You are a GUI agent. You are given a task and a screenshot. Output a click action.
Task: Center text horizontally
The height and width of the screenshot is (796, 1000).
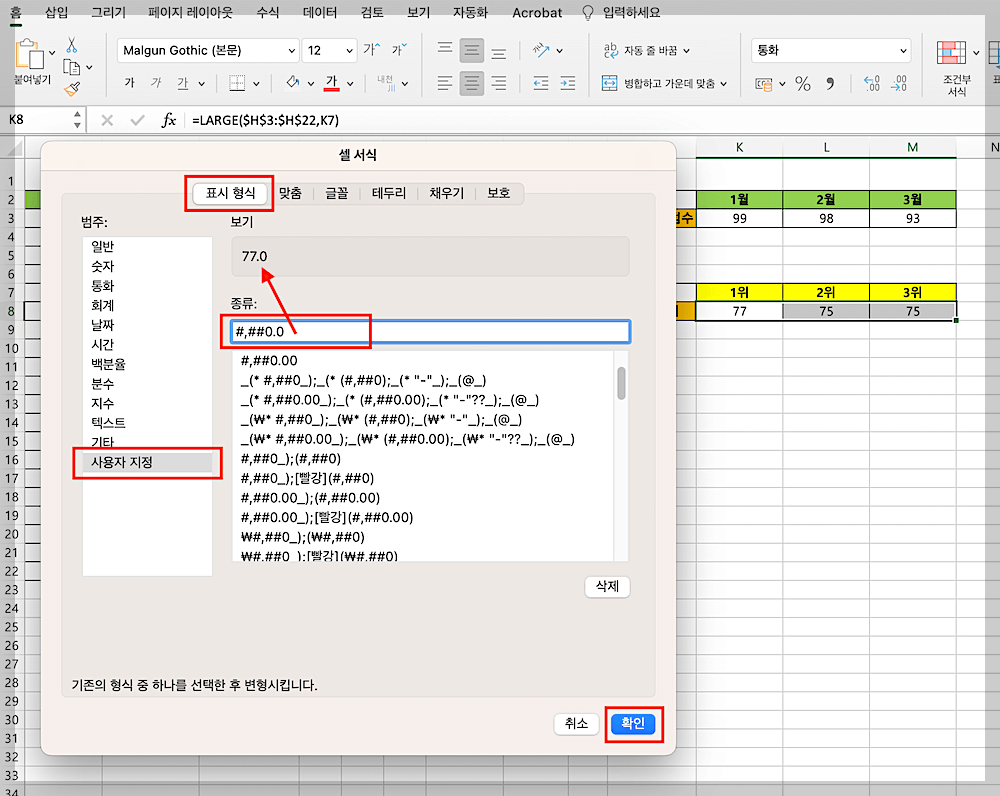[x=472, y=83]
